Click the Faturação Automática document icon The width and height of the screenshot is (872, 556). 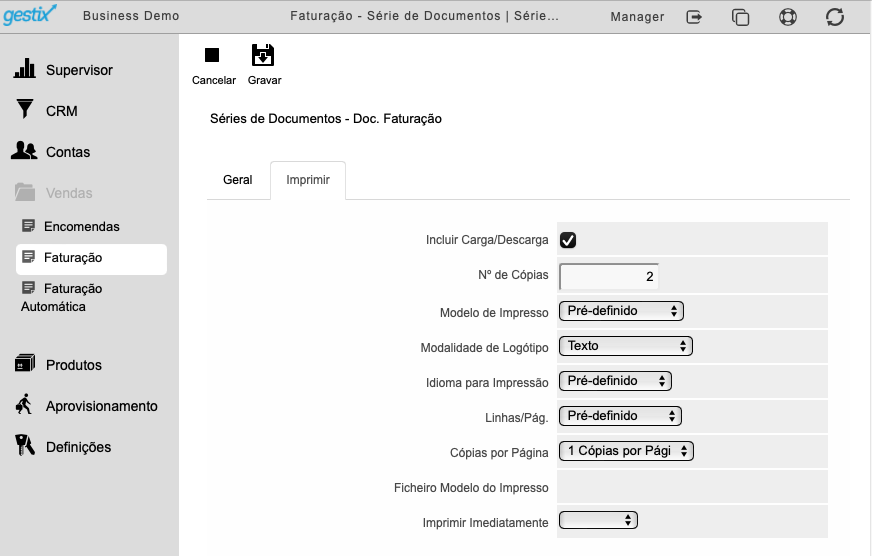click(28, 287)
